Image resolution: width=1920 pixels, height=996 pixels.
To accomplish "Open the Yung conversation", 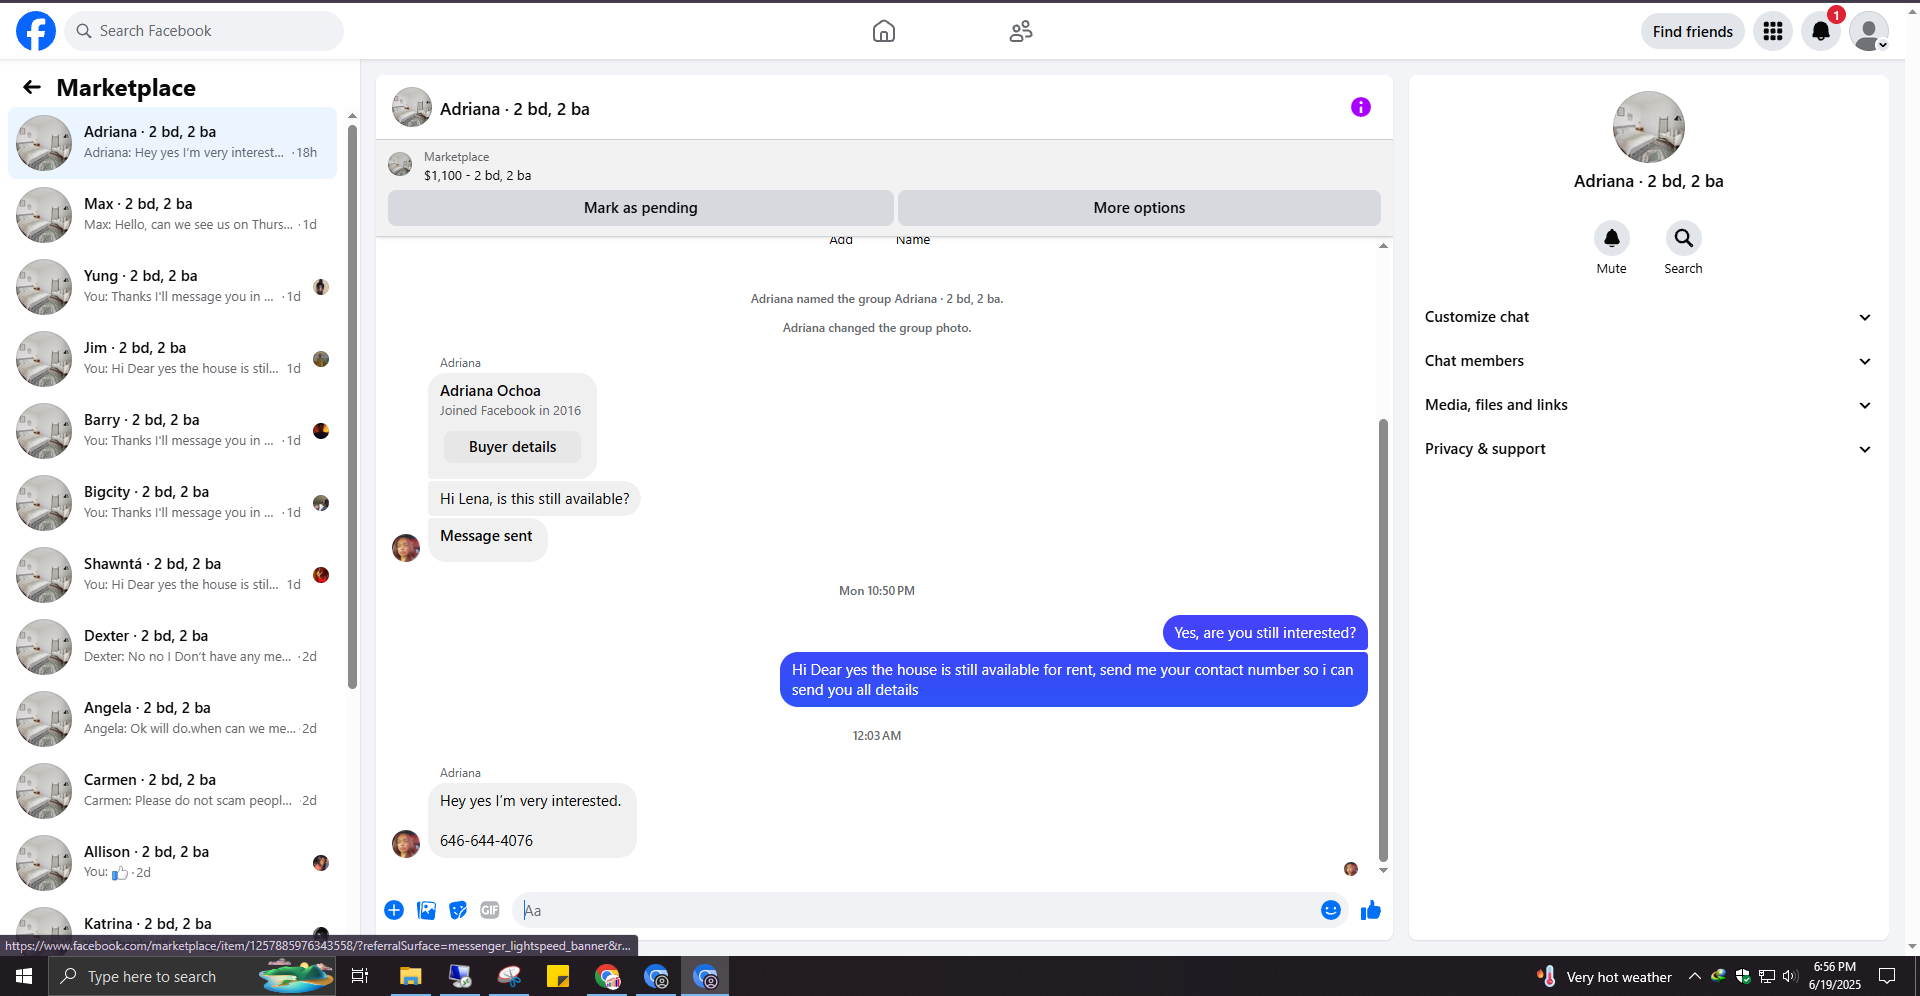I will click(x=173, y=287).
